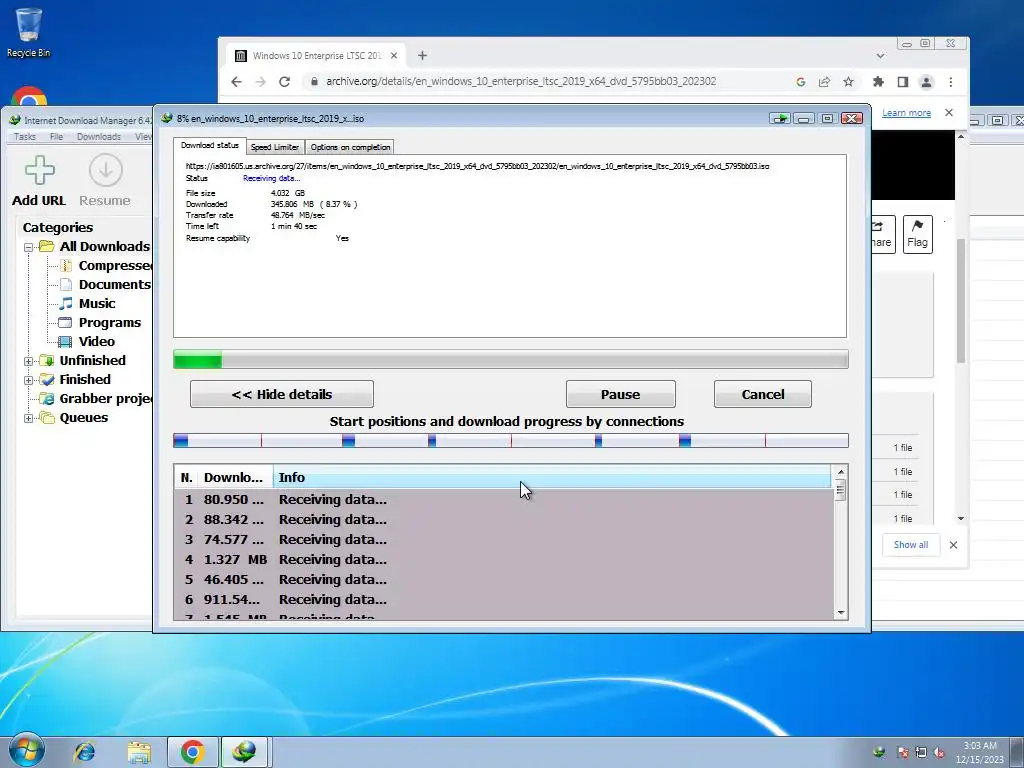Click the Google icon in the address bar
The width and height of the screenshot is (1024, 768).
click(x=801, y=82)
